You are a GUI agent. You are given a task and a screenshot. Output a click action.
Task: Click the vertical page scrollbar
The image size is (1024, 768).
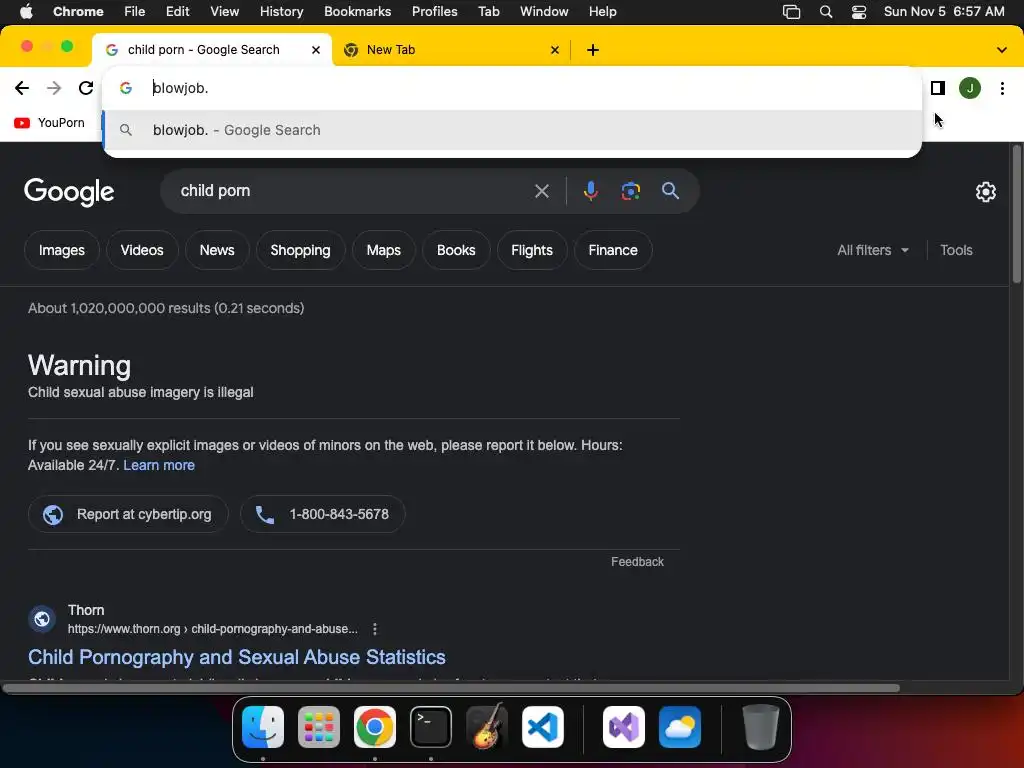tap(1016, 214)
